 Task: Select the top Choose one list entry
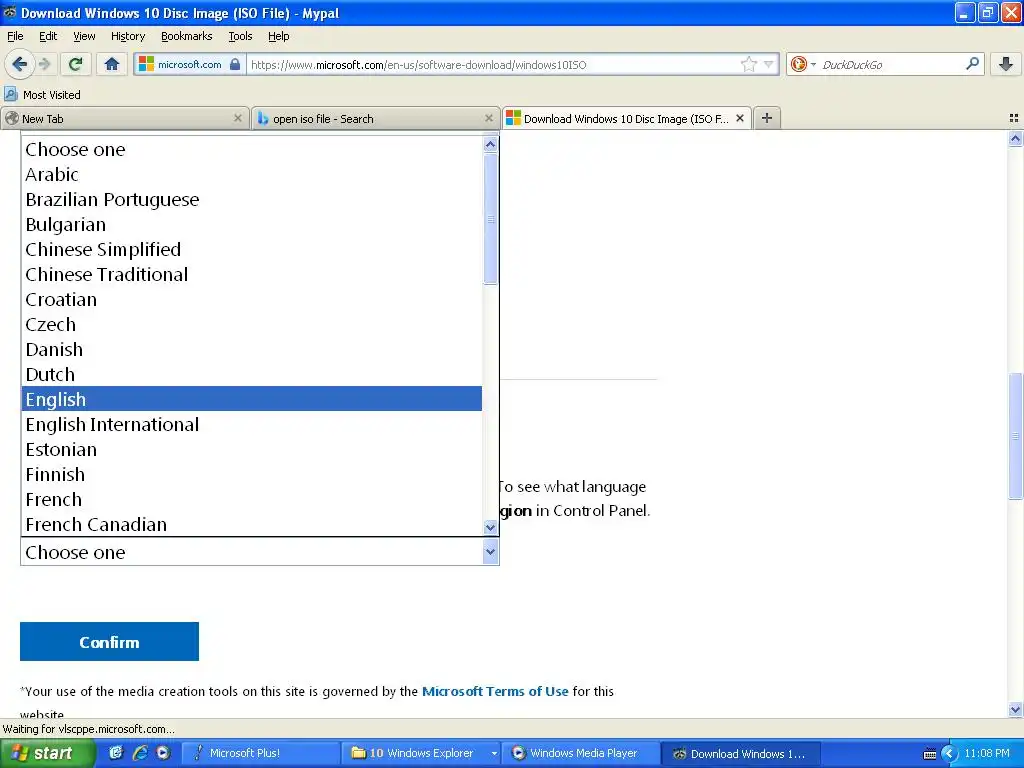tap(252, 149)
